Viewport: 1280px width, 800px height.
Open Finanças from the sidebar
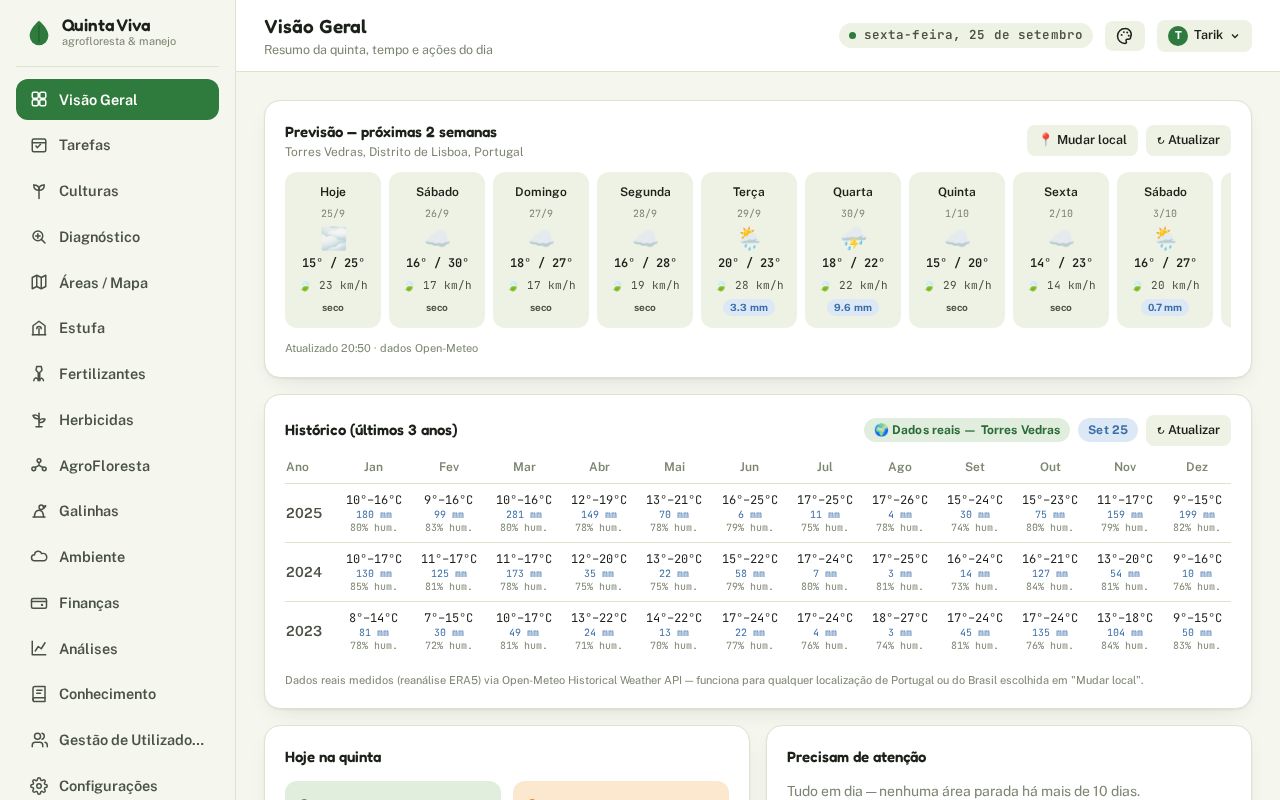(x=117, y=603)
